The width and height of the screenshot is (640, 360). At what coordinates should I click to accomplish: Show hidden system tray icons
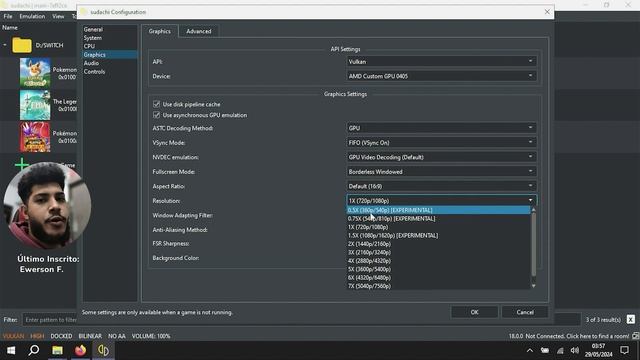[x=529, y=351]
